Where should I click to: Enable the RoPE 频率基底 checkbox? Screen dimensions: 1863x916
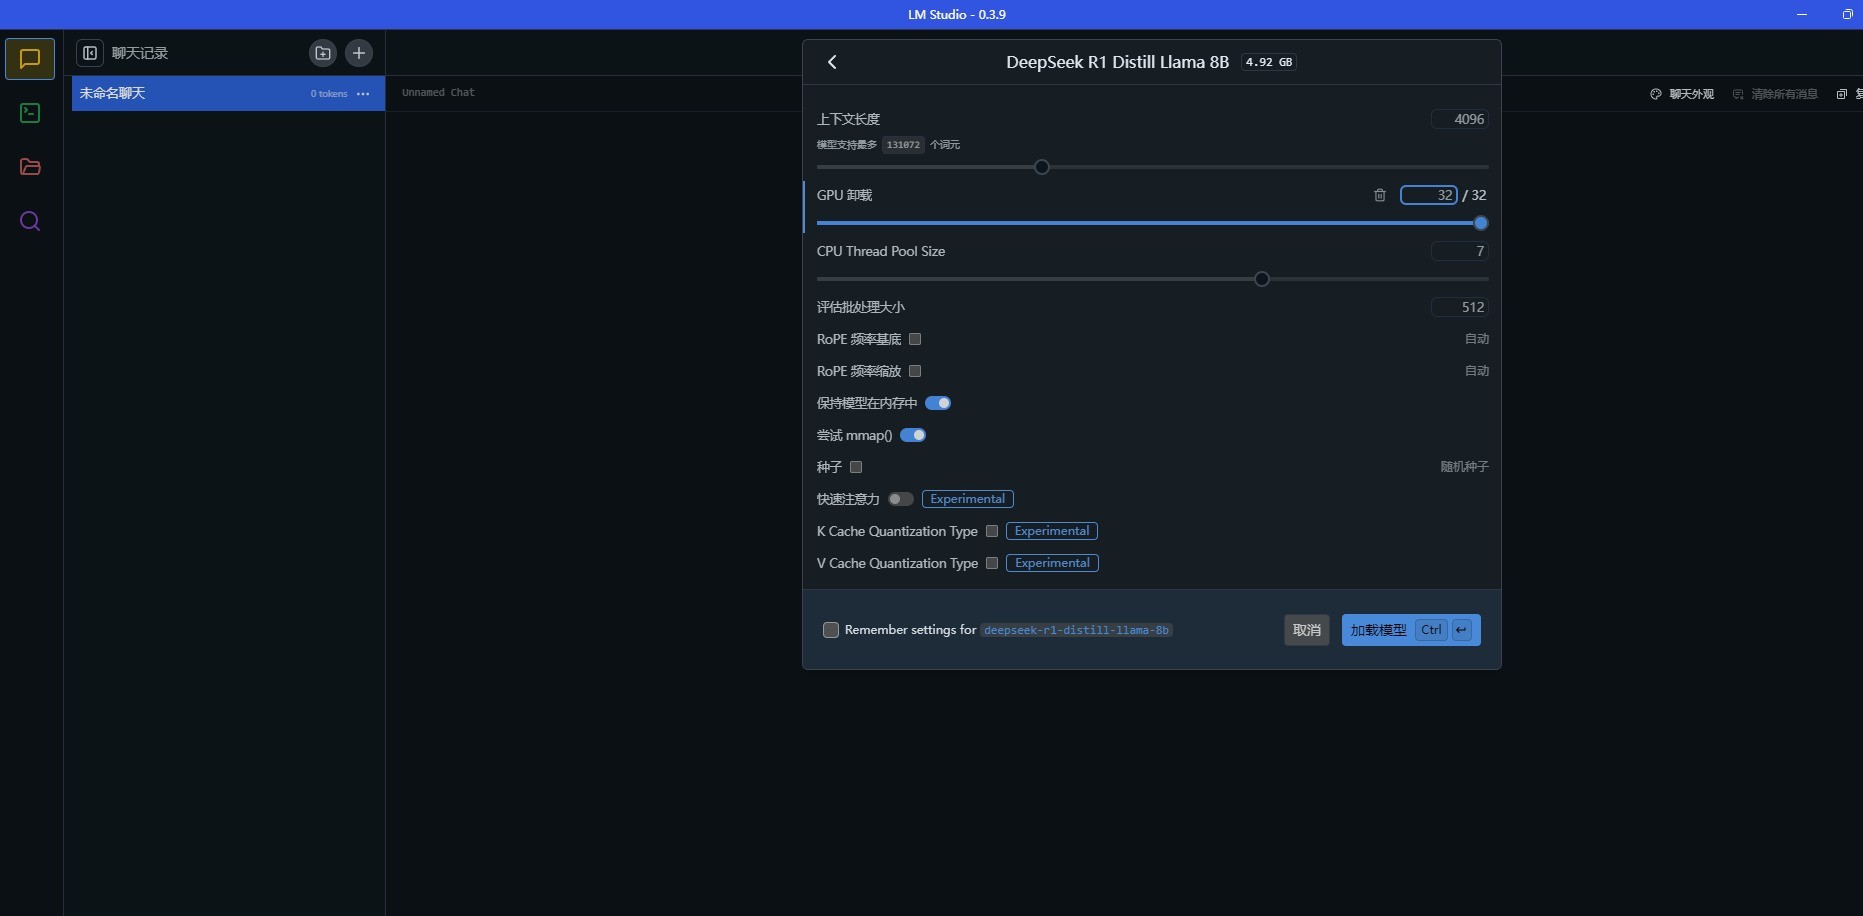(915, 339)
